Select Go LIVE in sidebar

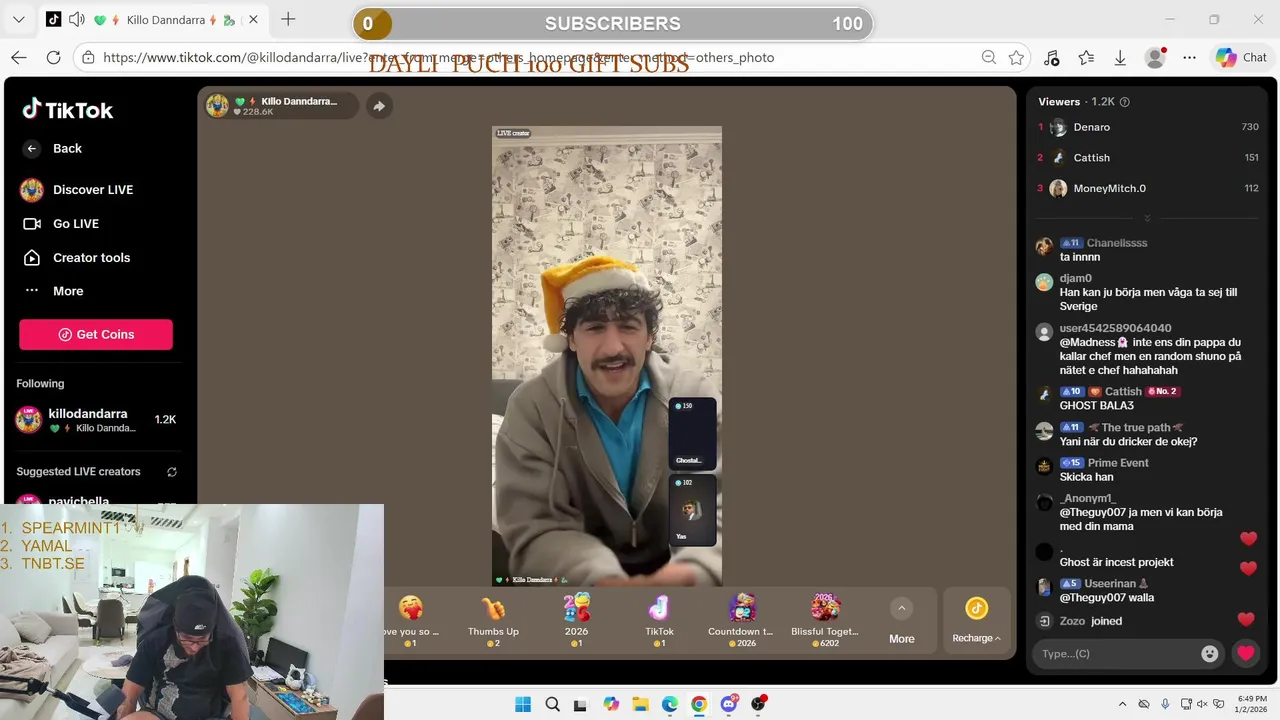(x=61, y=224)
